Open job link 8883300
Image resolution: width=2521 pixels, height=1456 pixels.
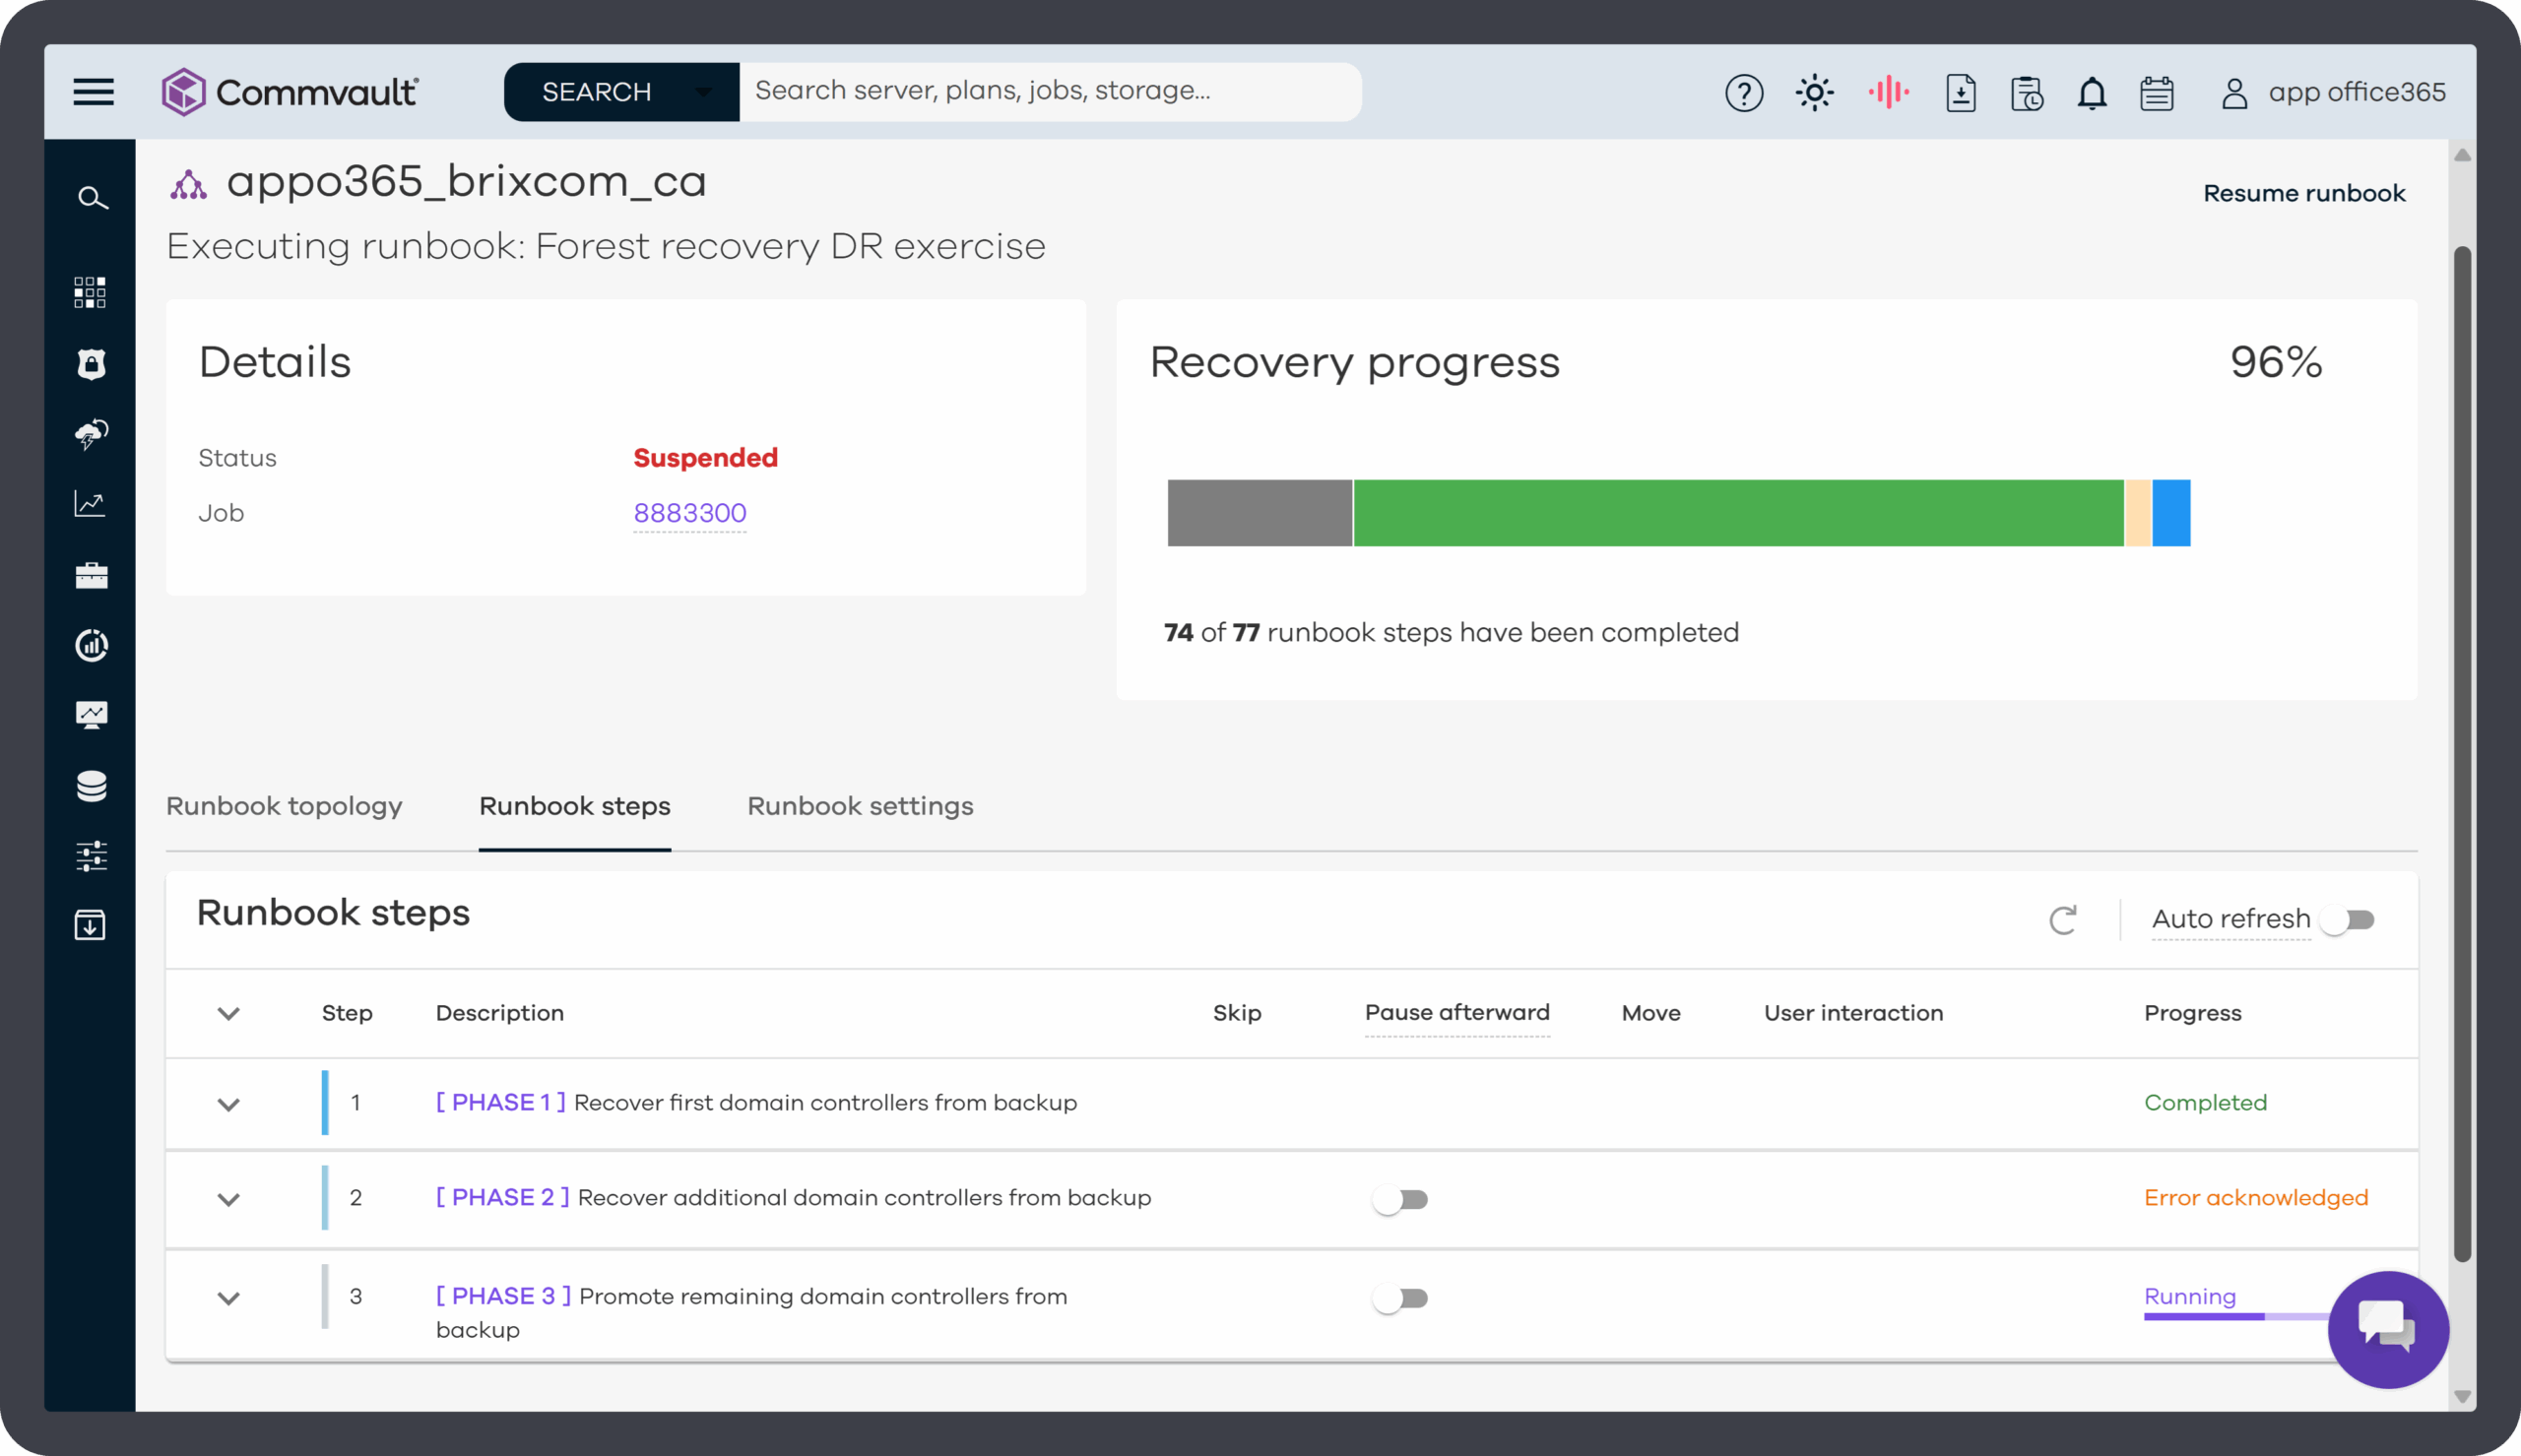point(690,513)
